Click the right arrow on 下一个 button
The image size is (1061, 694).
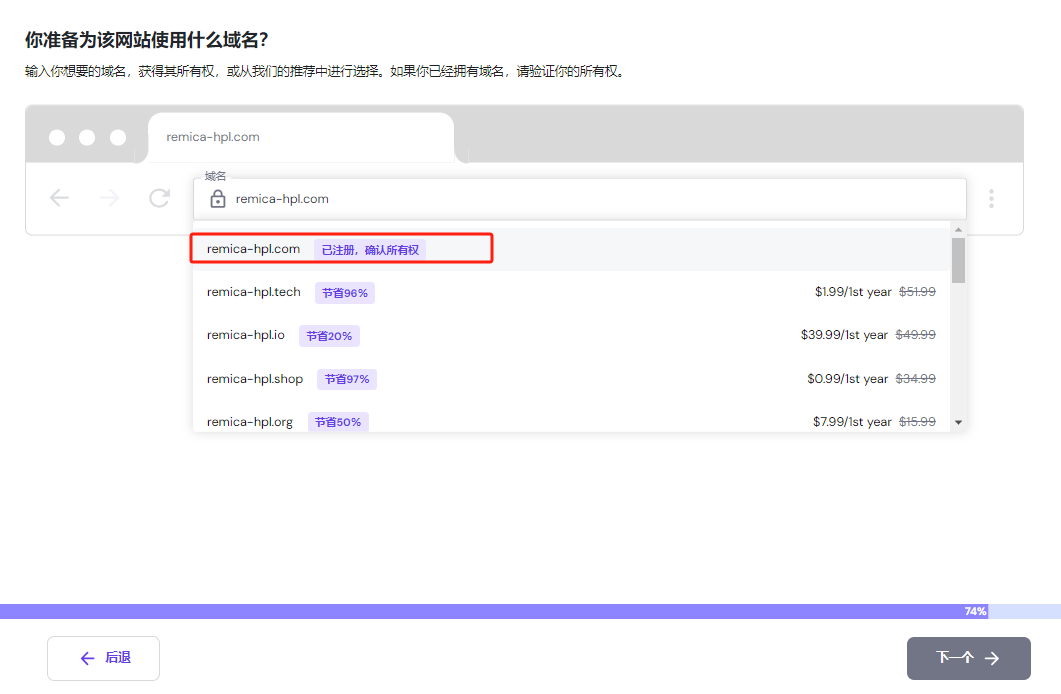(992, 658)
